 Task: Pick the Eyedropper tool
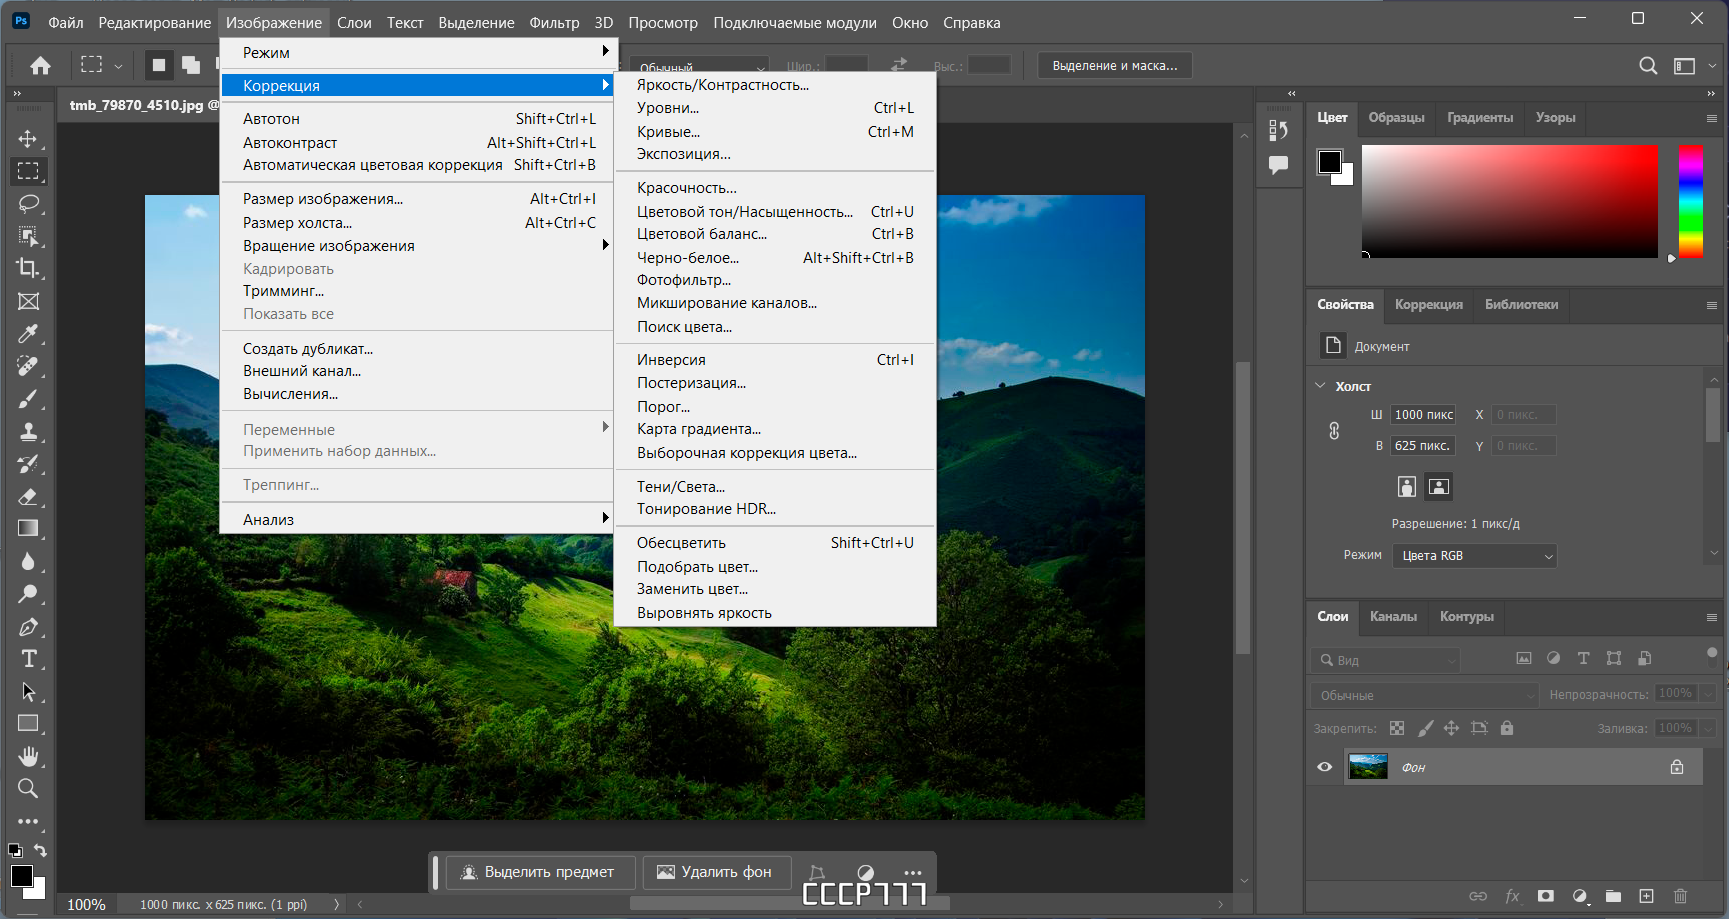coord(28,334)
